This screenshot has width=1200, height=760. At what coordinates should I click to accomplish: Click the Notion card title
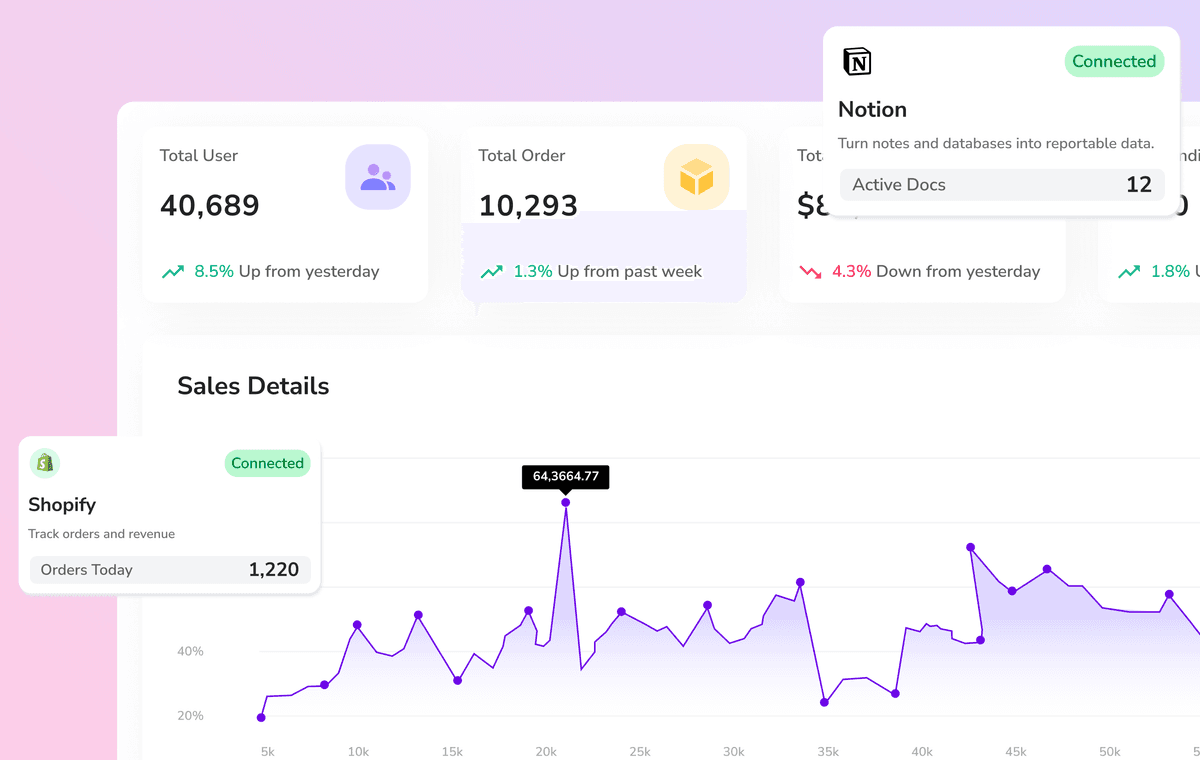click(872, 110)
